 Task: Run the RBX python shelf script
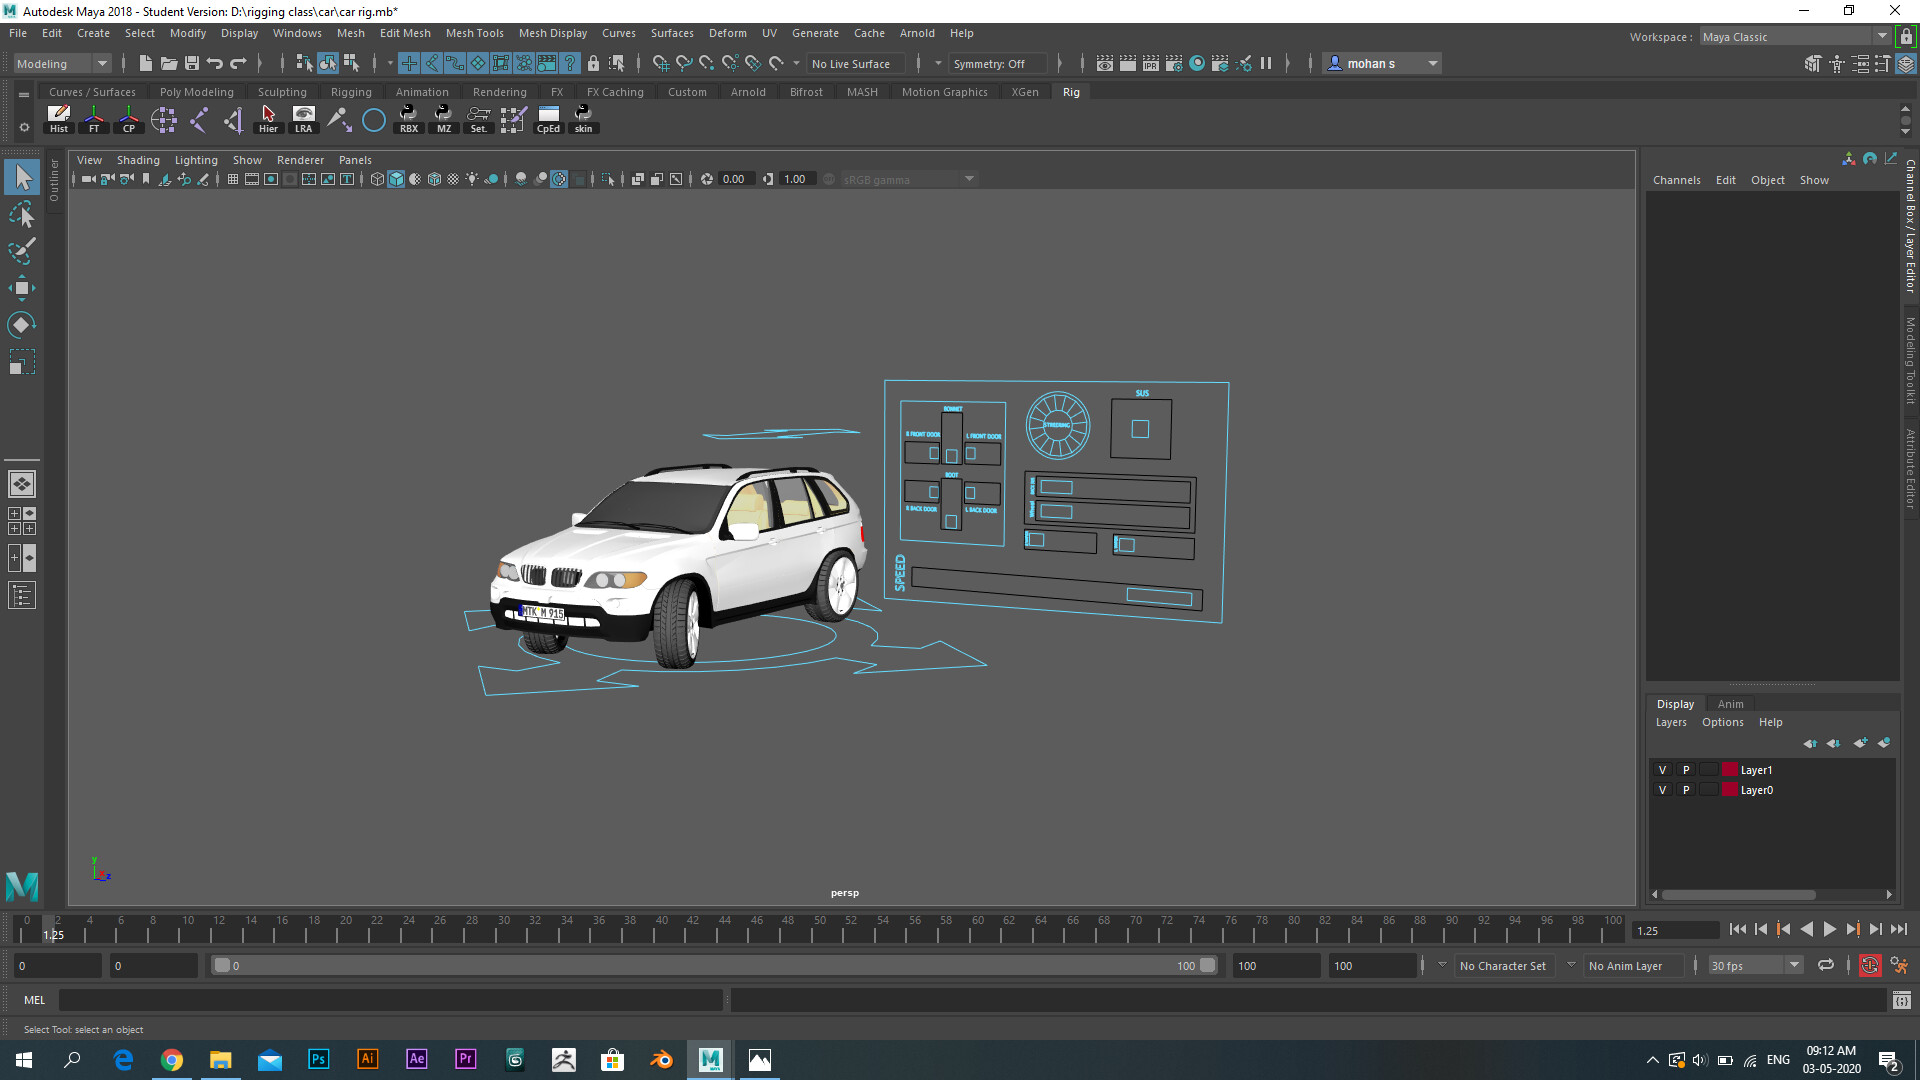(408, 119)
